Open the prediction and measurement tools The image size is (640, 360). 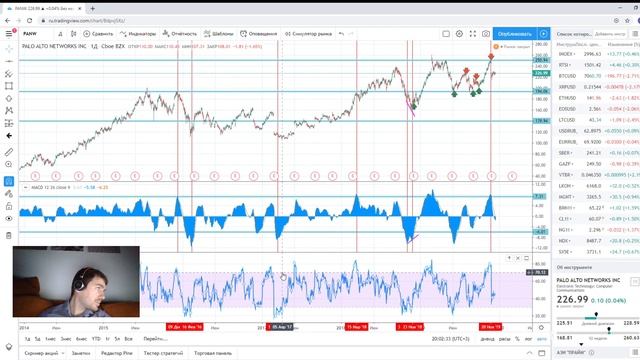coord(9,123)
